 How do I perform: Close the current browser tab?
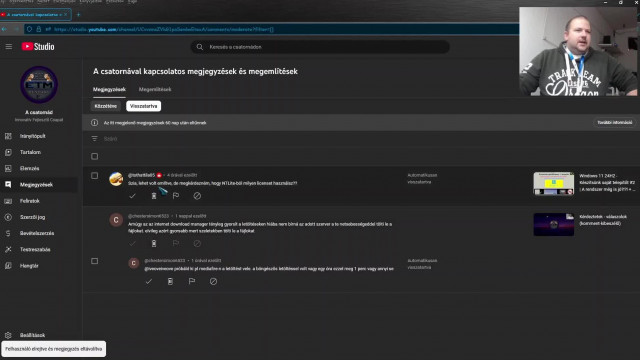pyautogui.click(x=66, y=15)
